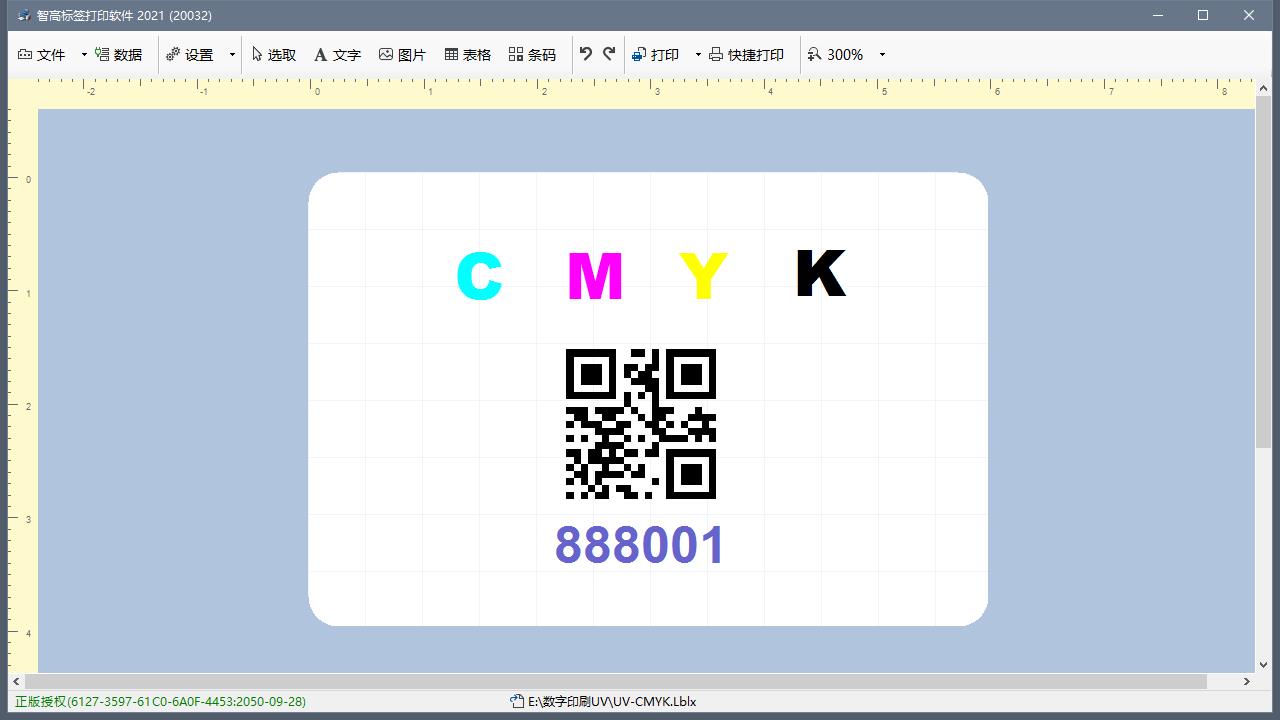Click the file path UV-CMYK.Lblx in status bar
Image resolution: width=1280 pixels, height=720 pixels.
(612, 702)
